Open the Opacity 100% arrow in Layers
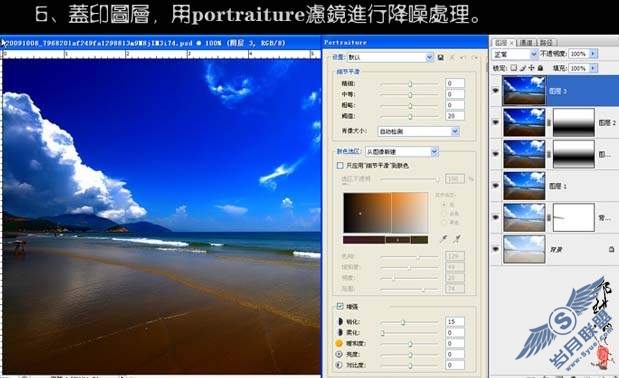619x378 pixels. coord(593,54)
